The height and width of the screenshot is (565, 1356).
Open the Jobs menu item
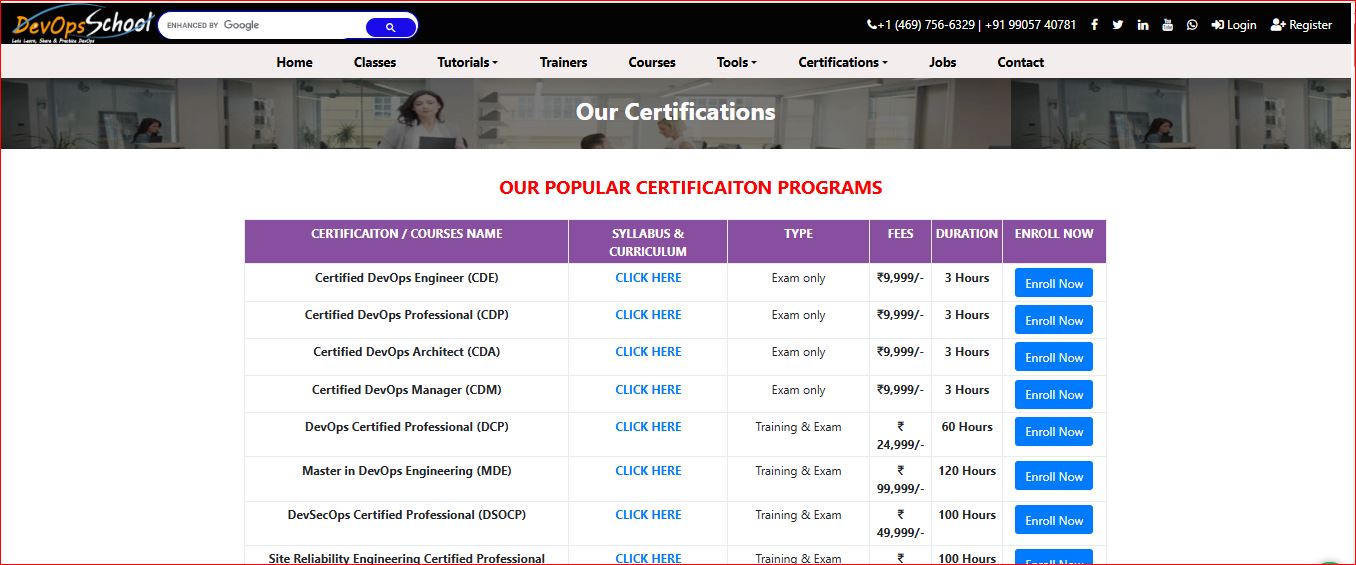click(x=942, y=62)
